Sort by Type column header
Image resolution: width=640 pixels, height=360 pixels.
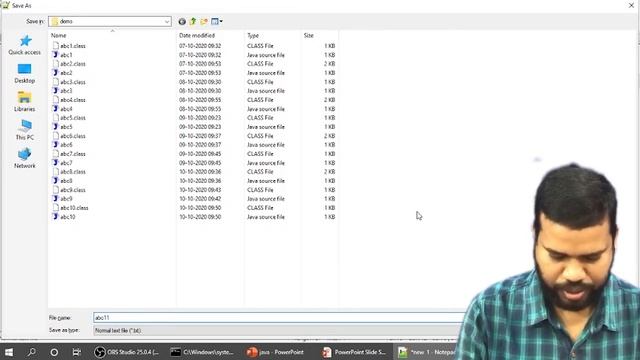(253, 36)
